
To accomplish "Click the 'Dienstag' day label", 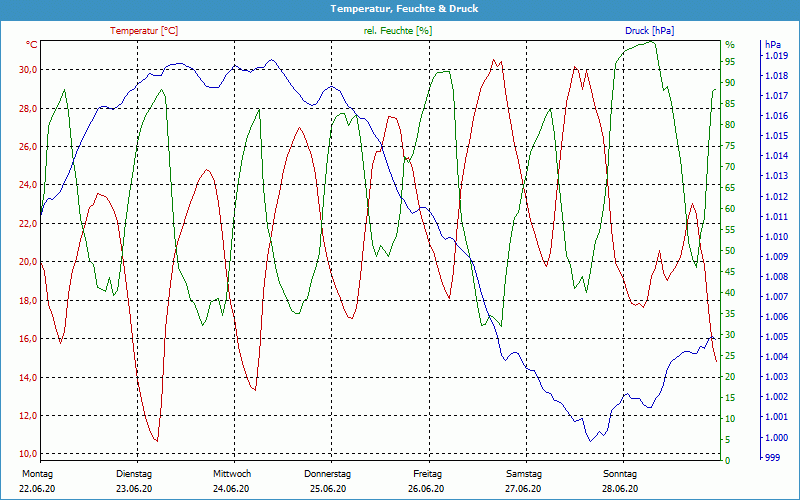I will [134, 474].
